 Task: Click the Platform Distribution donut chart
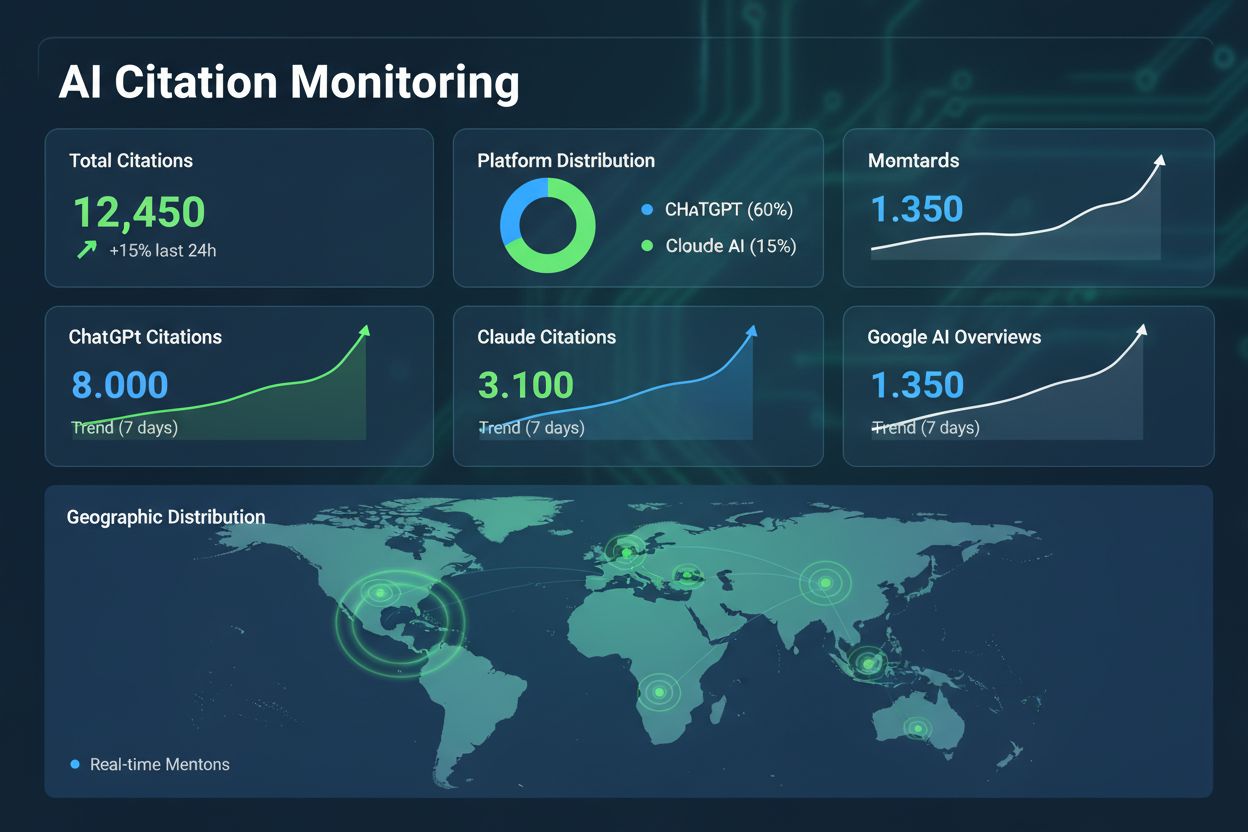point(547,226)
